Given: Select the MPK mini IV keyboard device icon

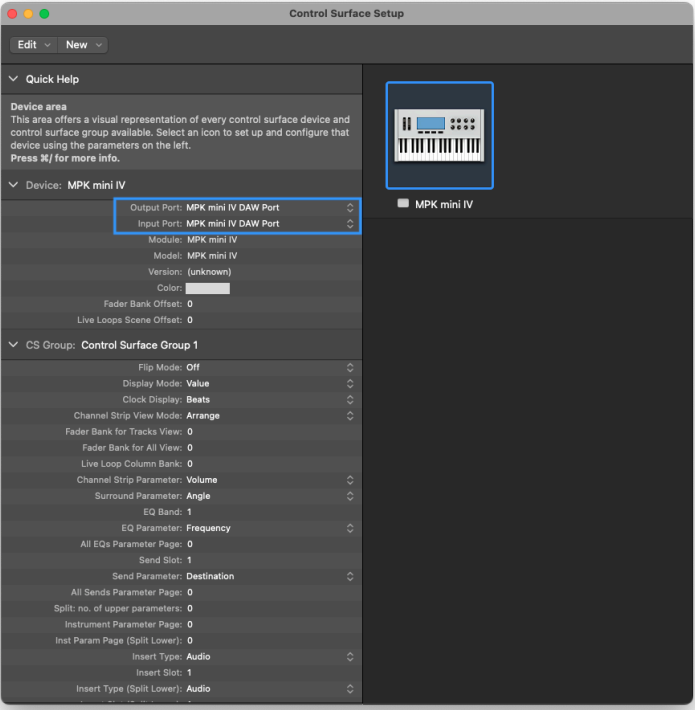Looking at the screenshot, I should [439, 135].
